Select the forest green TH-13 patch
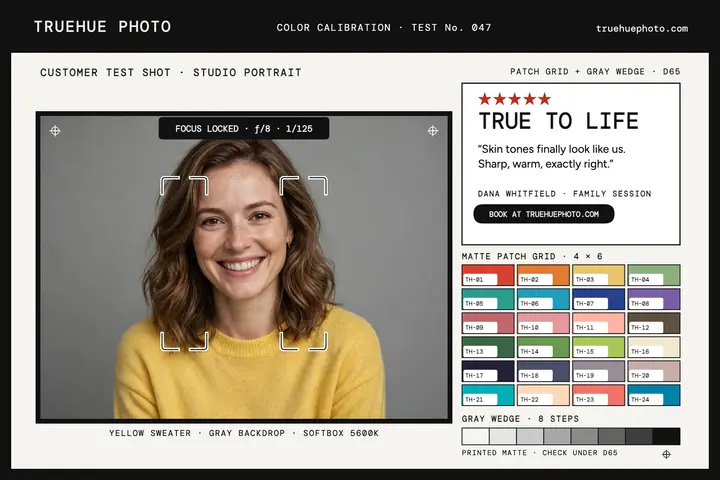Screen dimensions: 720x480 tap(488, 347)
